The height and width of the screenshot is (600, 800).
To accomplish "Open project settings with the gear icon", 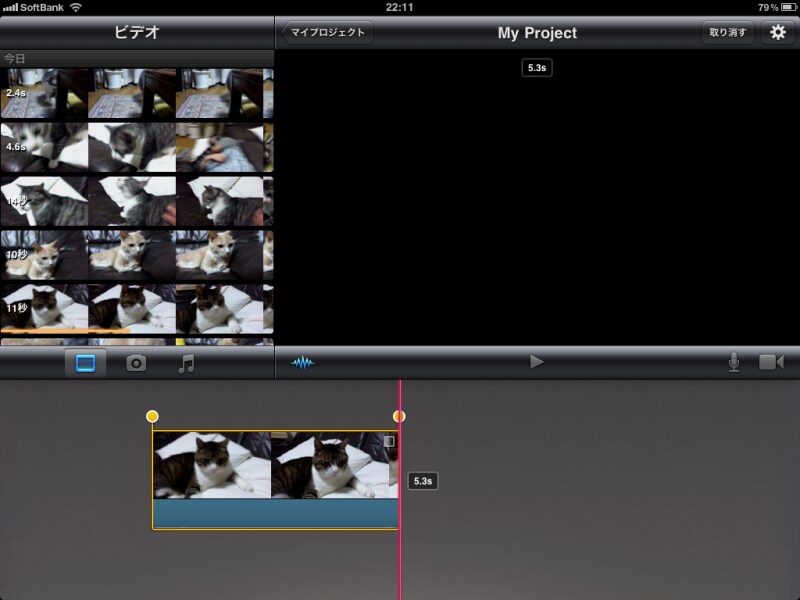I will [x=778, y=32].
